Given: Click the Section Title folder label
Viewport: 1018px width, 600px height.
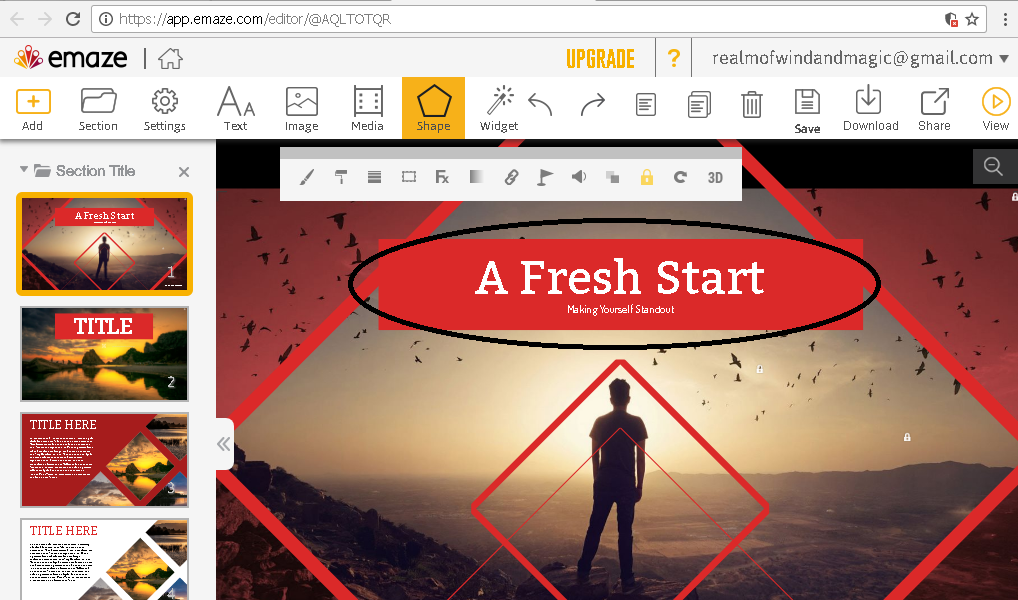Looking at the screenshot, I should pos(95,171).
